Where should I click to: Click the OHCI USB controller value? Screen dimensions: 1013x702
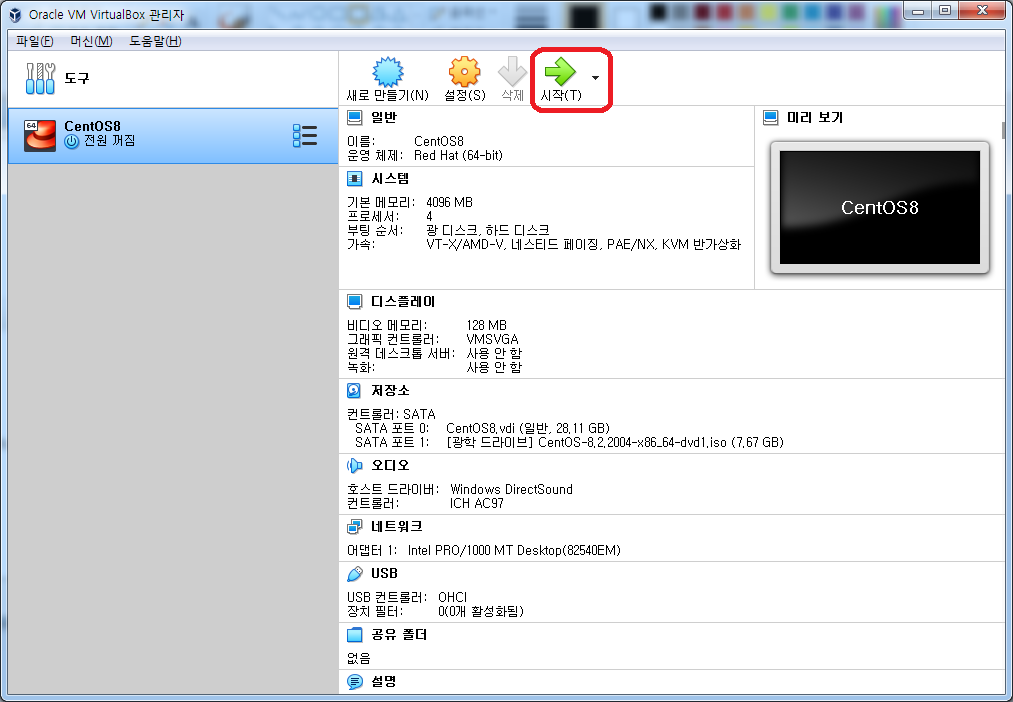(452, 597)
